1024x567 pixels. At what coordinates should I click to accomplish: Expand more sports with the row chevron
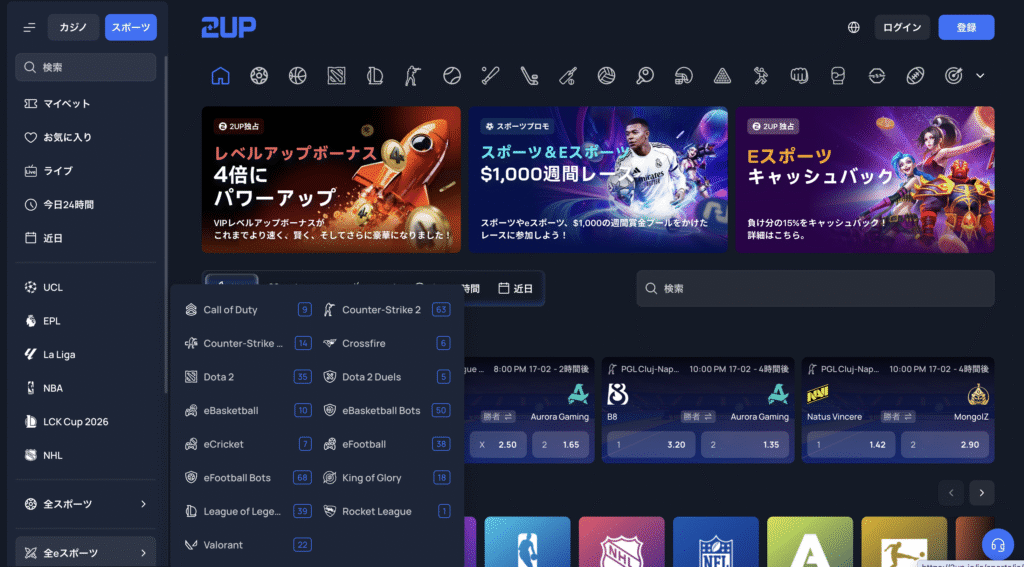click(980, 76)
